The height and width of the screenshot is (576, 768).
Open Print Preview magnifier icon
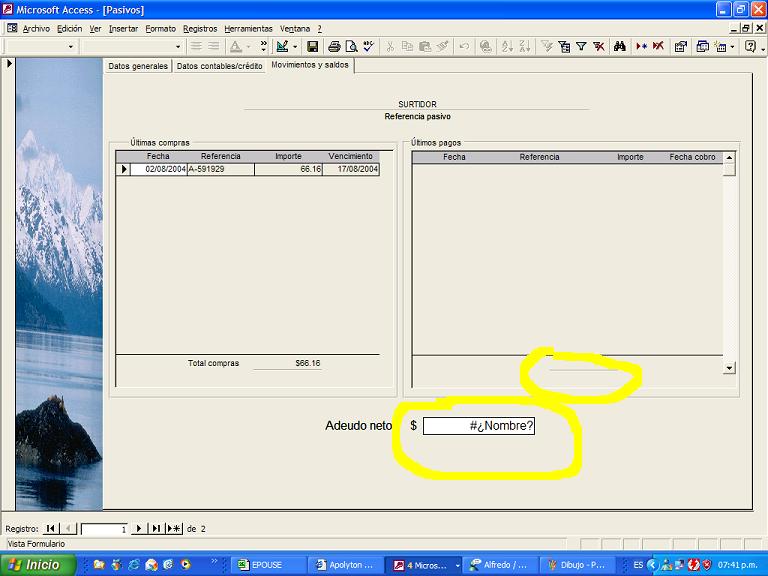tap(351, 47)
